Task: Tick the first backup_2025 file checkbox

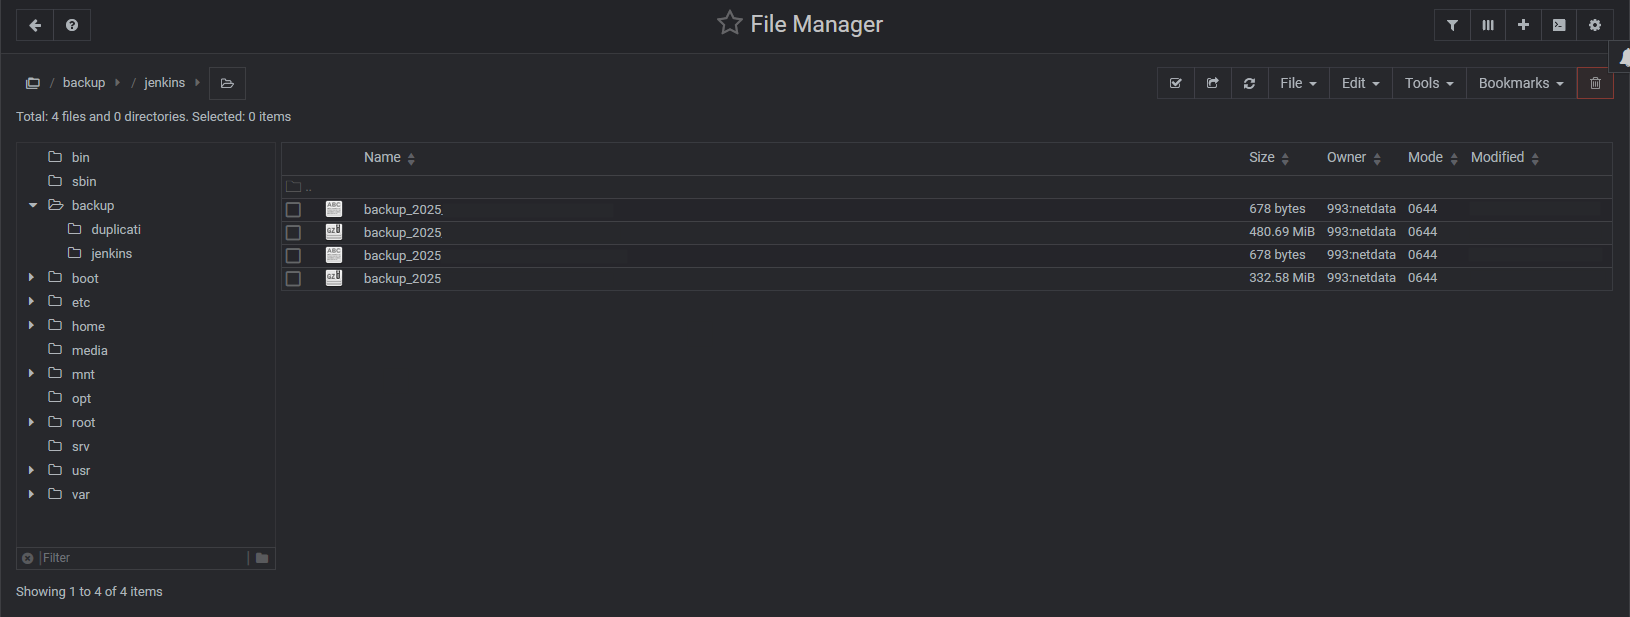Action: tap(293, 209)
